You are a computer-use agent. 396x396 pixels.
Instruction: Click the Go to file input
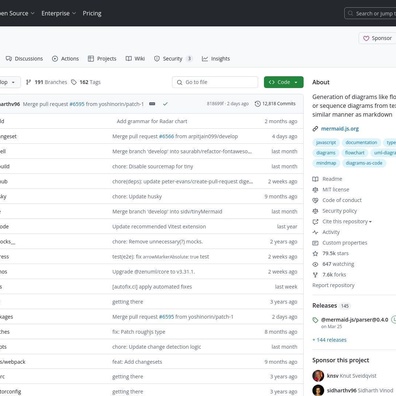[215, 82]
